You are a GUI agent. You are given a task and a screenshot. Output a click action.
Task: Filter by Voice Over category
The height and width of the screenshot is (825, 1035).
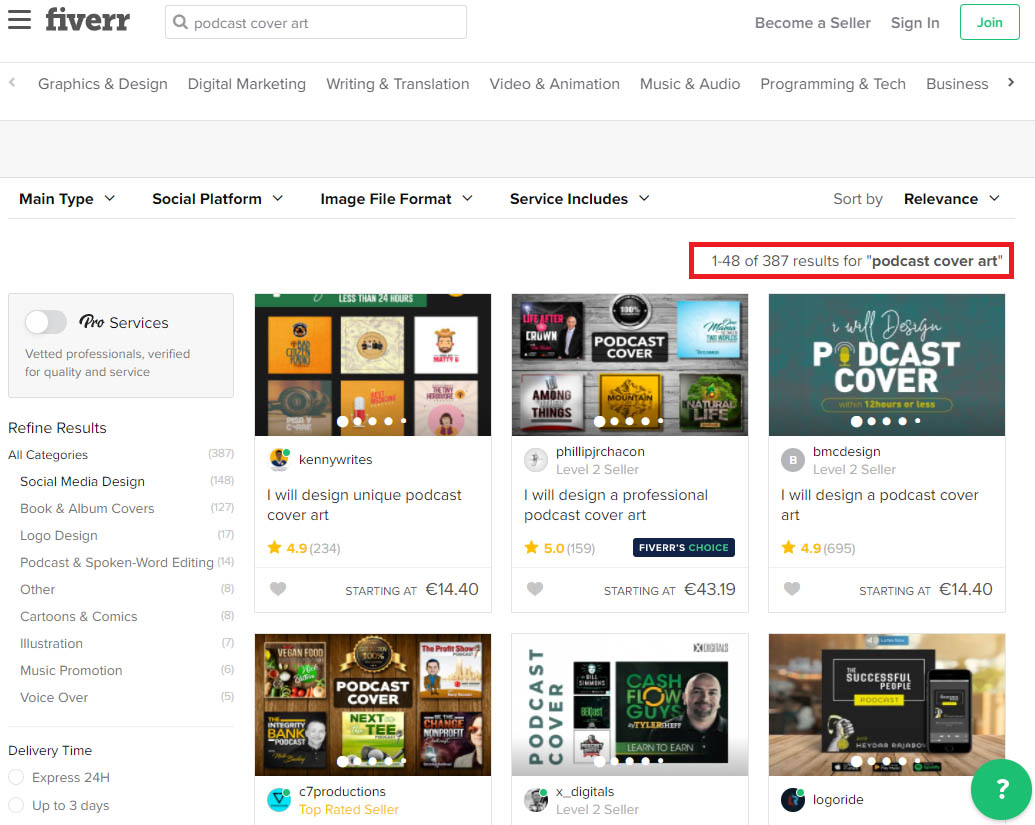coord(54,698)
